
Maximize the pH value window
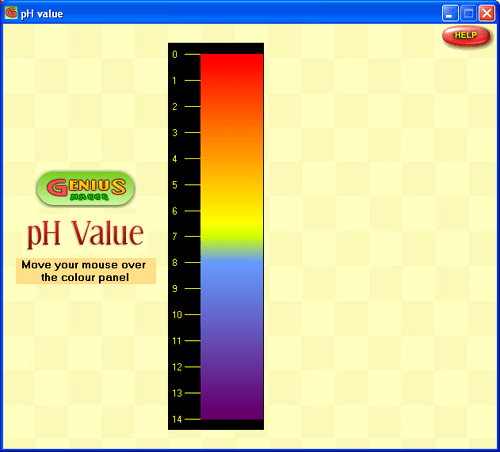tap(468, 14)
